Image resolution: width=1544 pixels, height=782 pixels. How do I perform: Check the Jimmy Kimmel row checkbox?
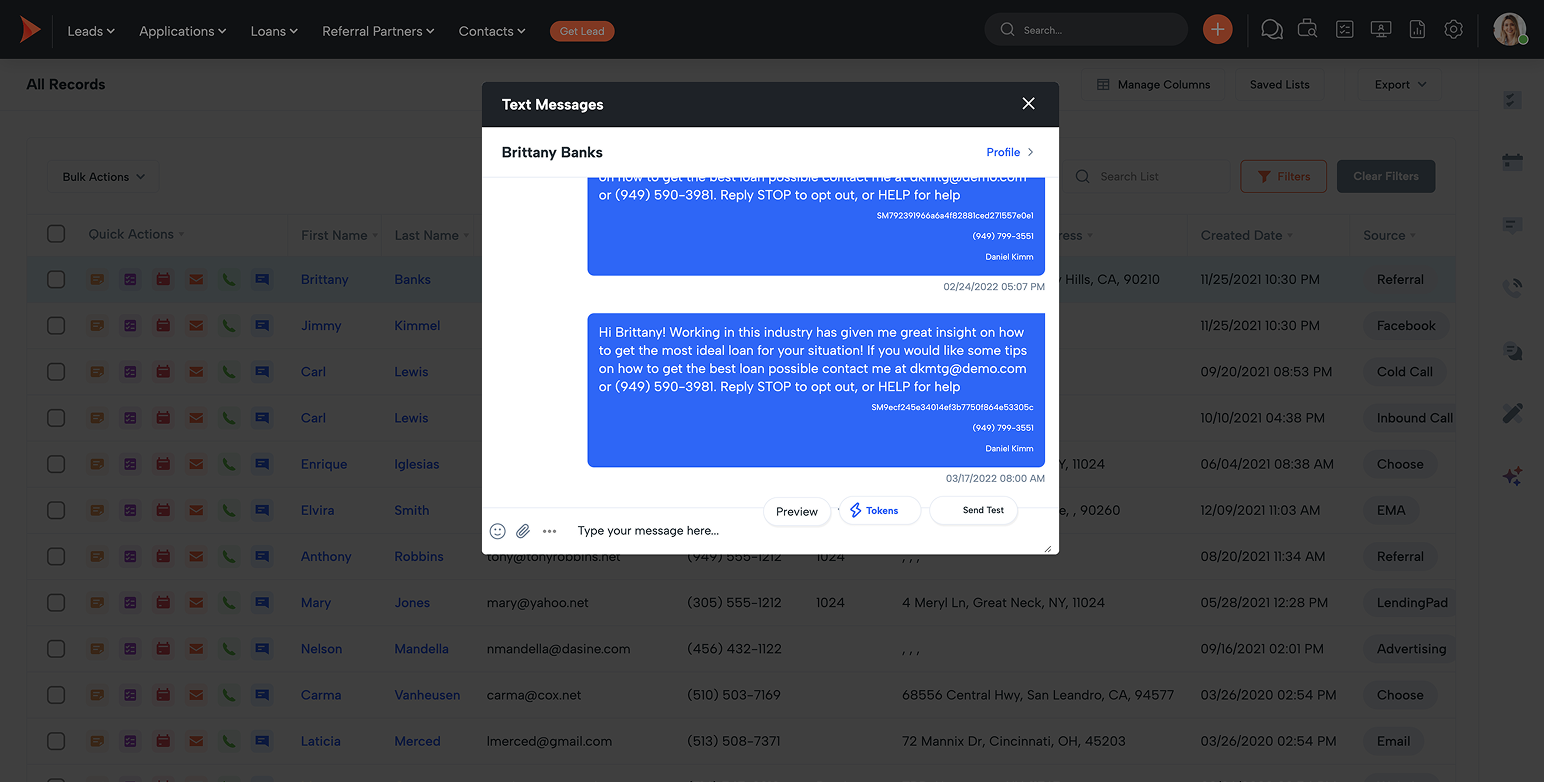pos(56,326)
